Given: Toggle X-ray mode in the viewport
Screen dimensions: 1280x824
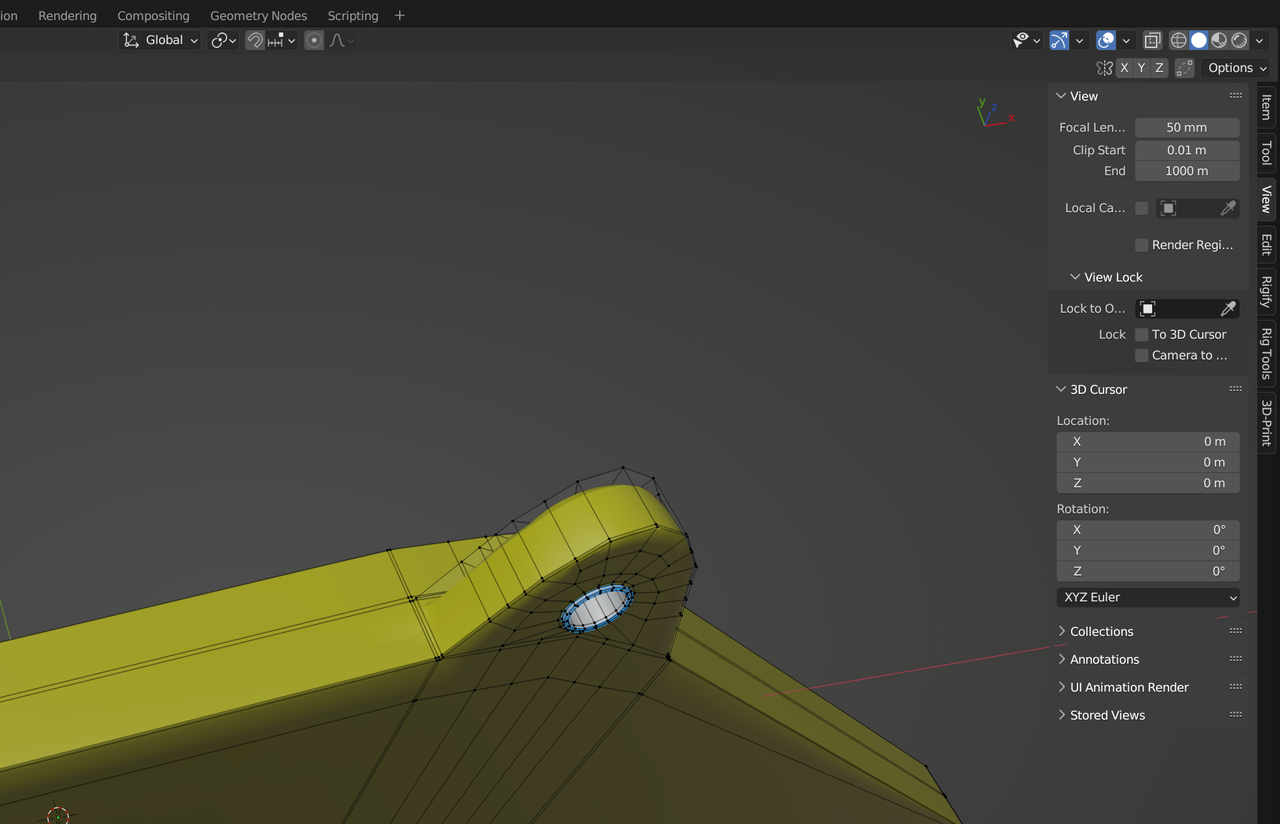Looking at the screenshot, I should pos(1152,40).
